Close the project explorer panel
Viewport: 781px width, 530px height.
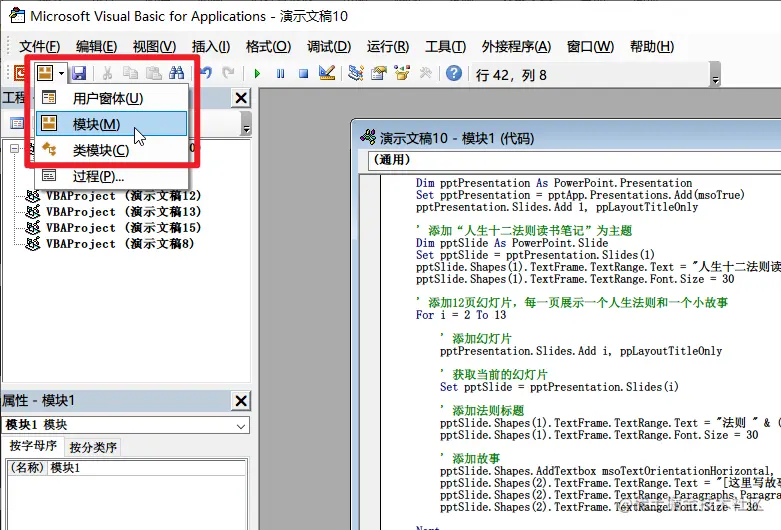[x=241, y=98]
